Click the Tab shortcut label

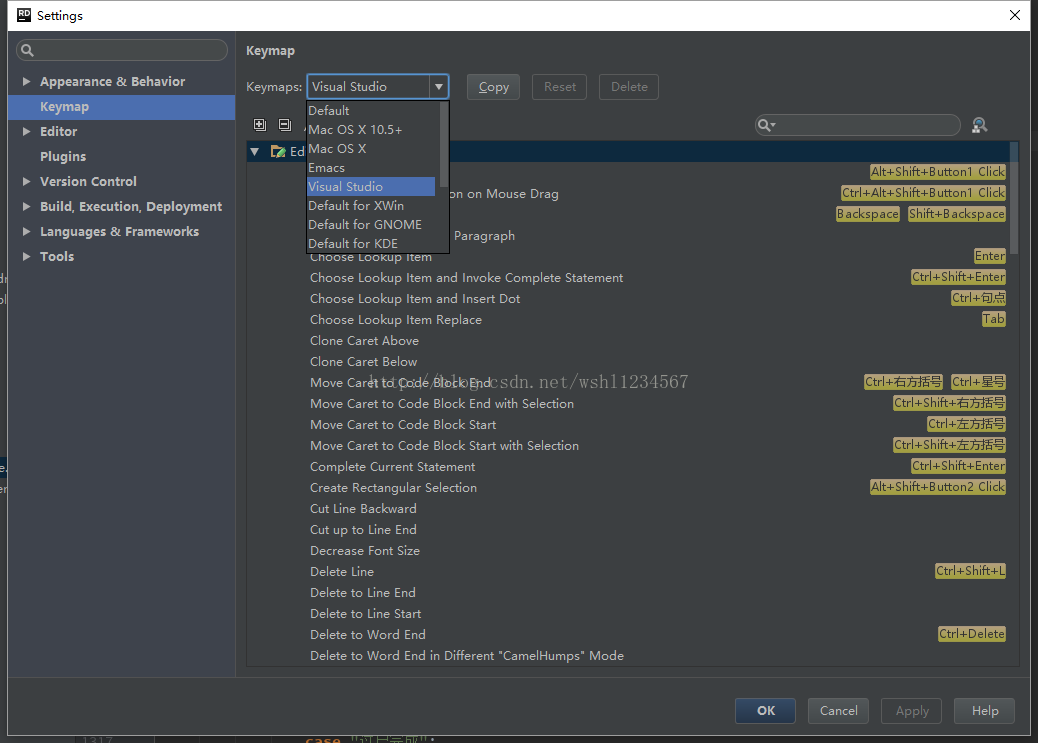point(994,319)
